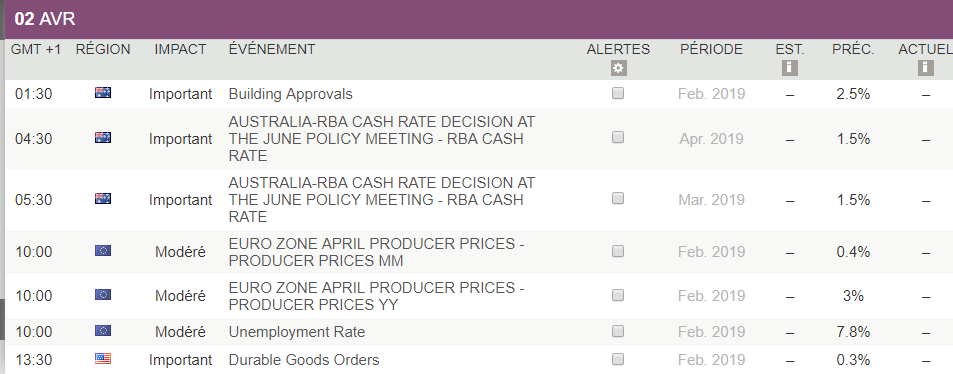Click the 02 AVR date header
Image resolution: width=953 pixels, height=374 pixels.
click(45, 19)
